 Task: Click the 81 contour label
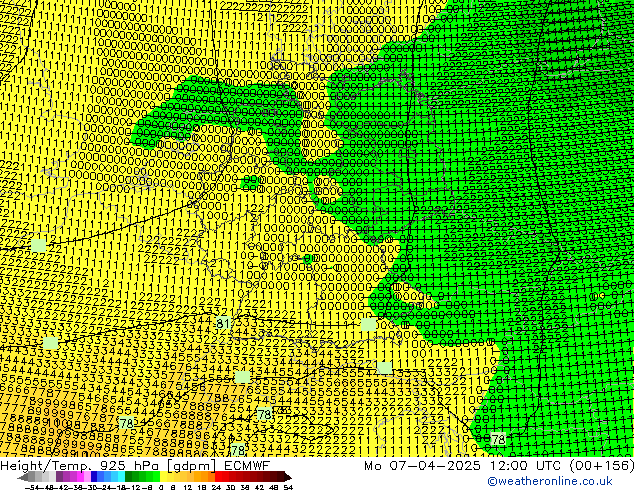coord(223,323)
